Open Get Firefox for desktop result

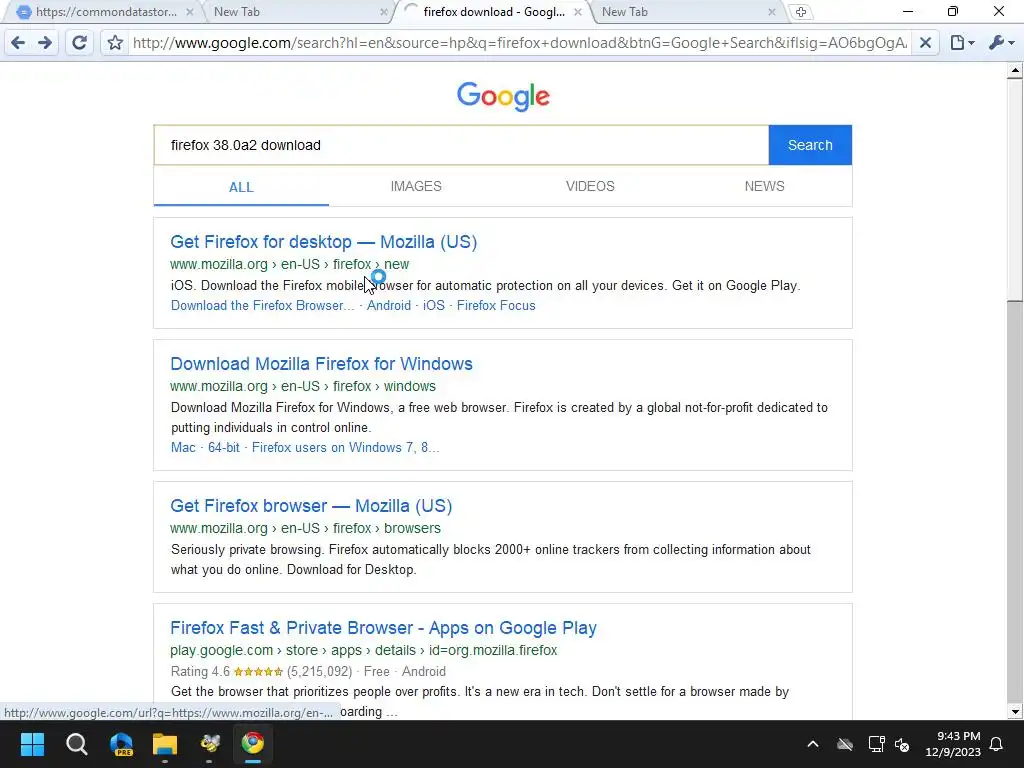click(323, 242)
